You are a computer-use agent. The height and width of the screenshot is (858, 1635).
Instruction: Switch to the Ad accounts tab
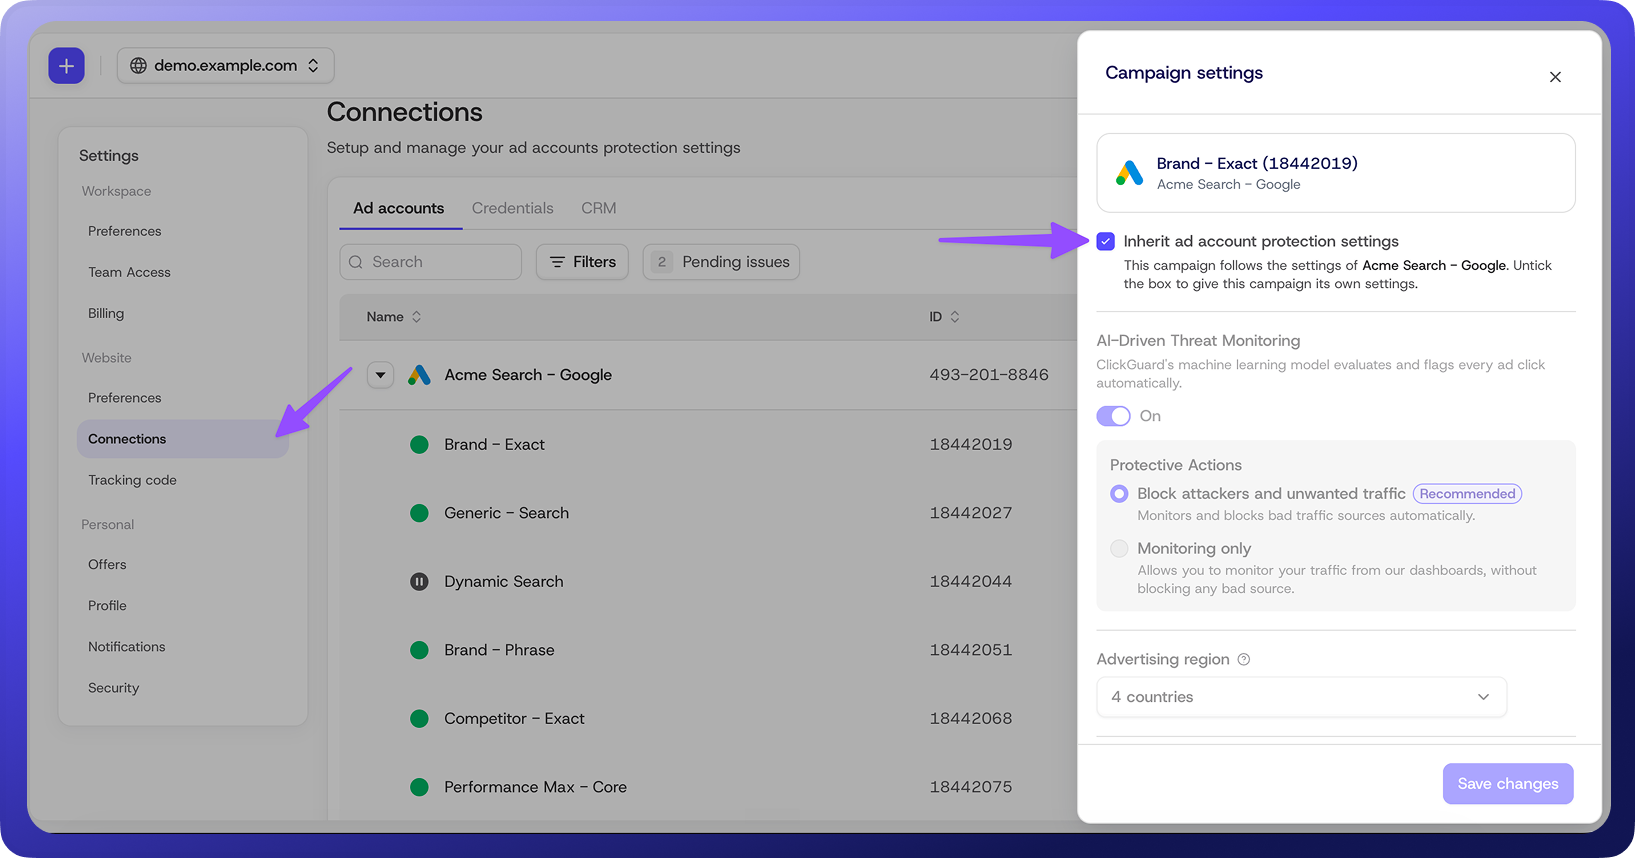point(398,208)
